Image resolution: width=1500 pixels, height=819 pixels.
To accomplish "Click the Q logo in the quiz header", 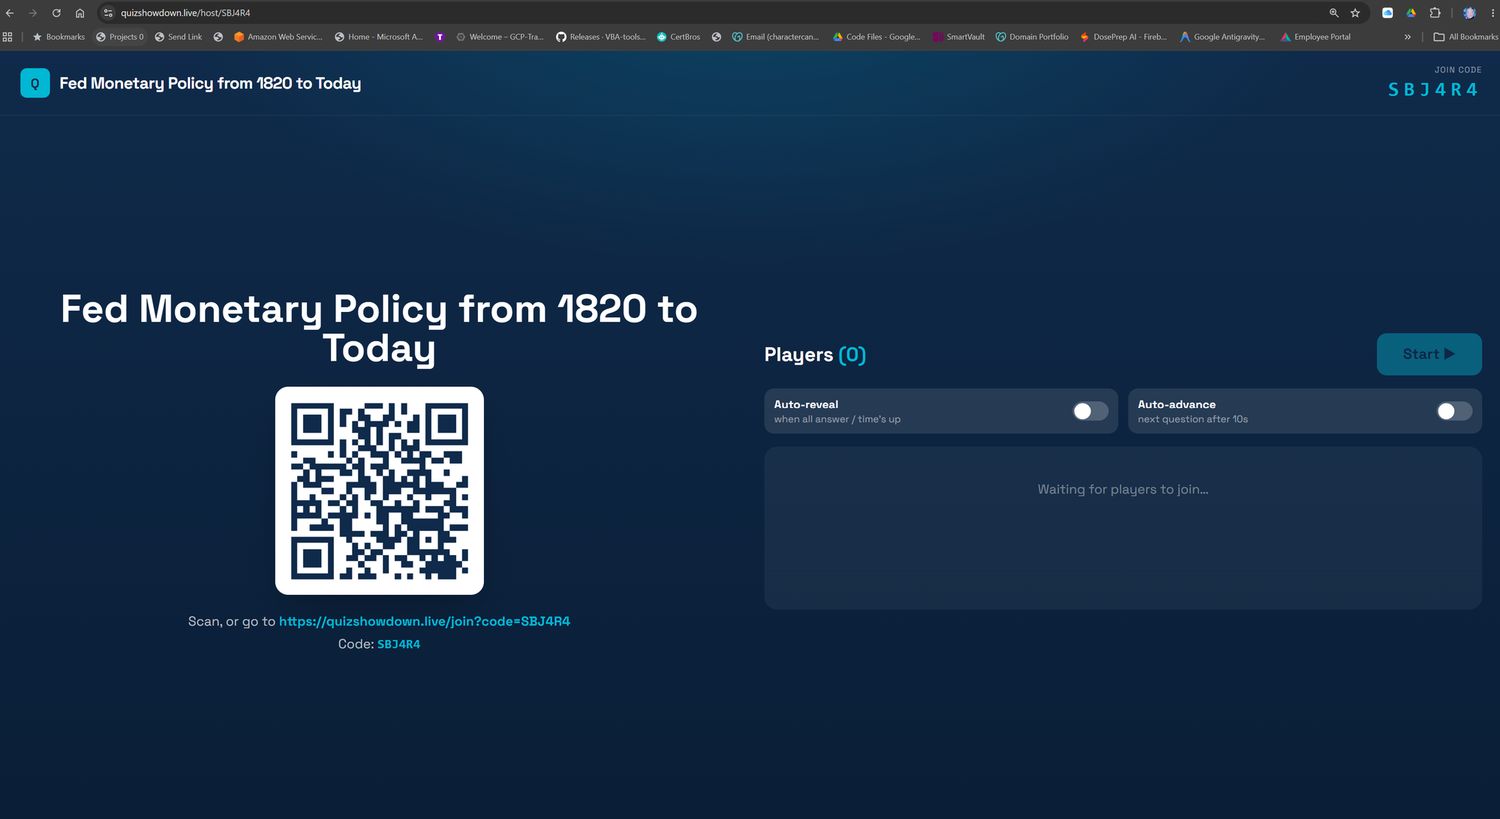I will tap(35, 83).
